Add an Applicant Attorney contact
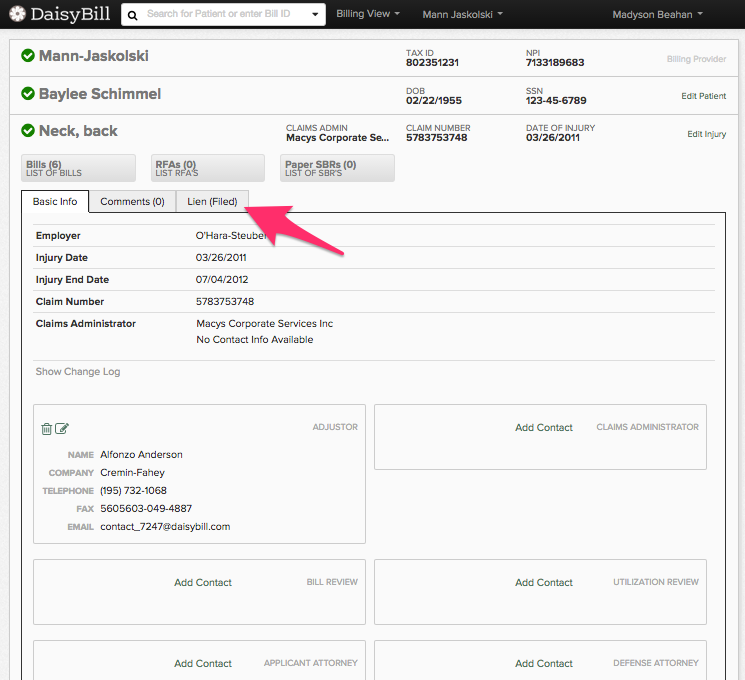 click(203, 663)
